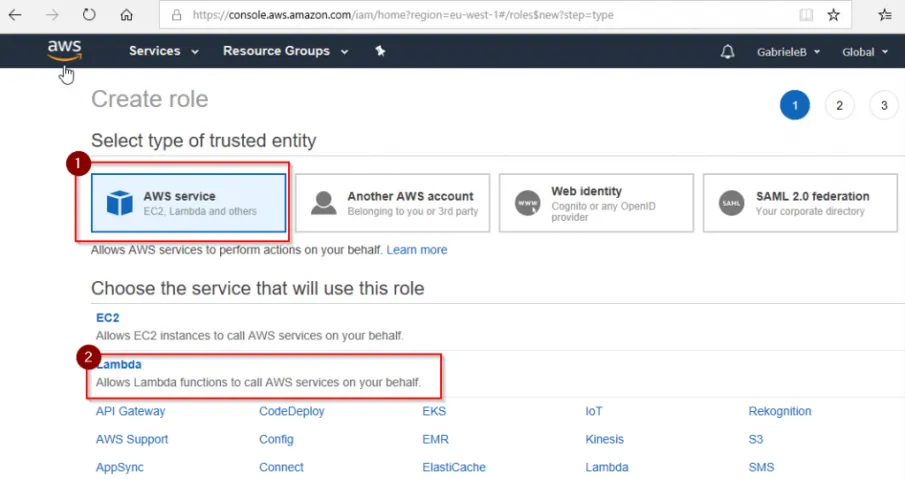
Task: Click the browser back arrow
Action: [15, 14]
